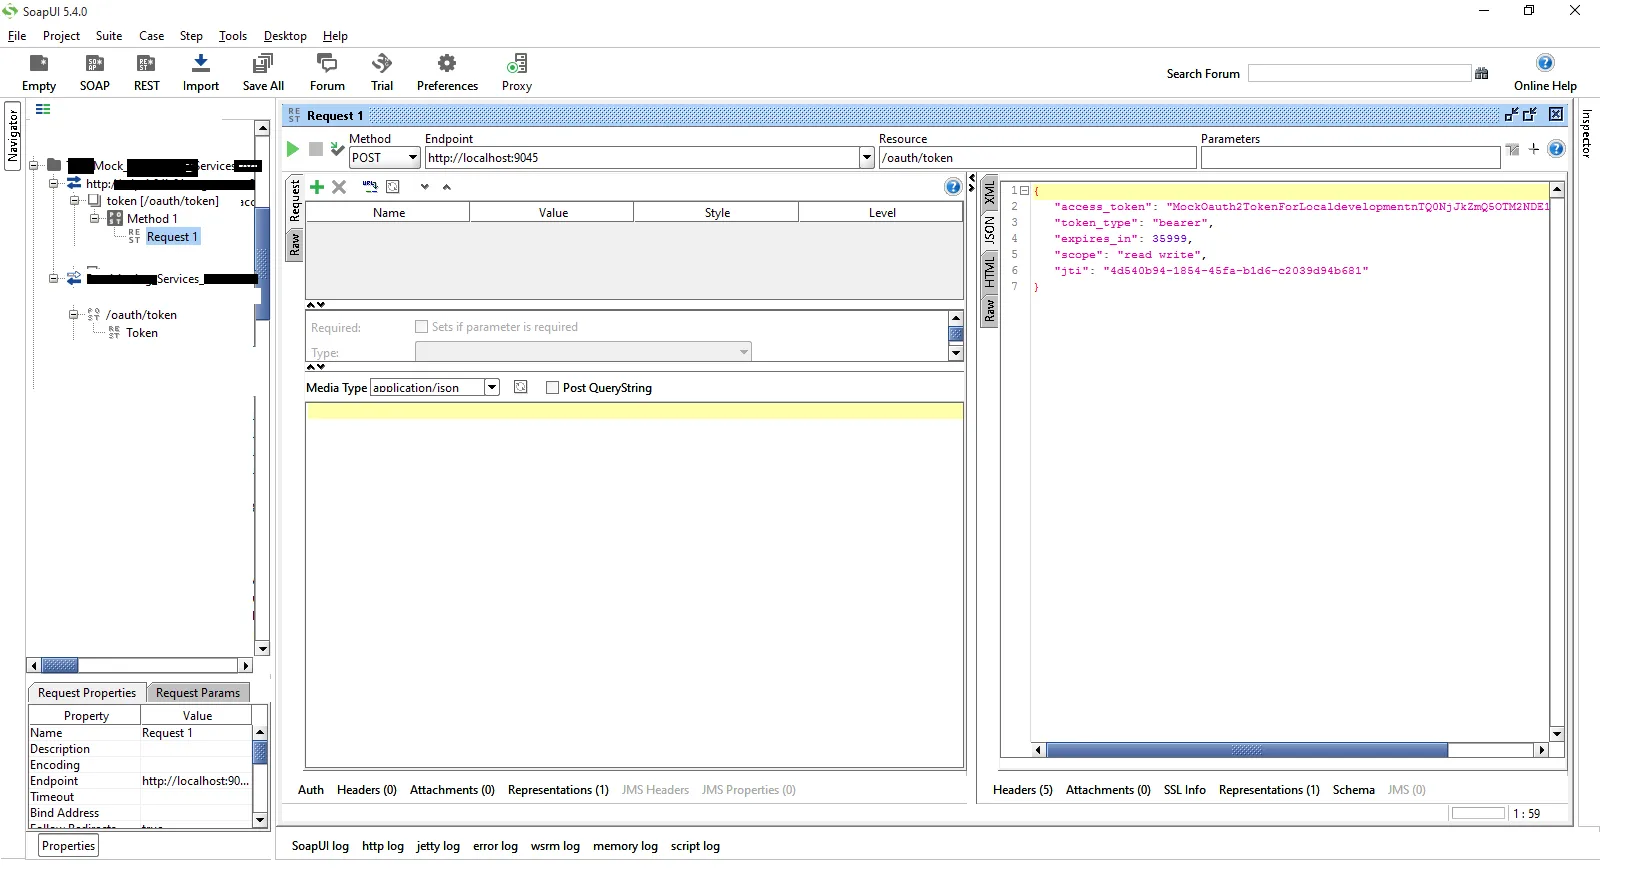Click the Properties button
The height and width of the screenshot is (874, 1630).
coord(69,846)
